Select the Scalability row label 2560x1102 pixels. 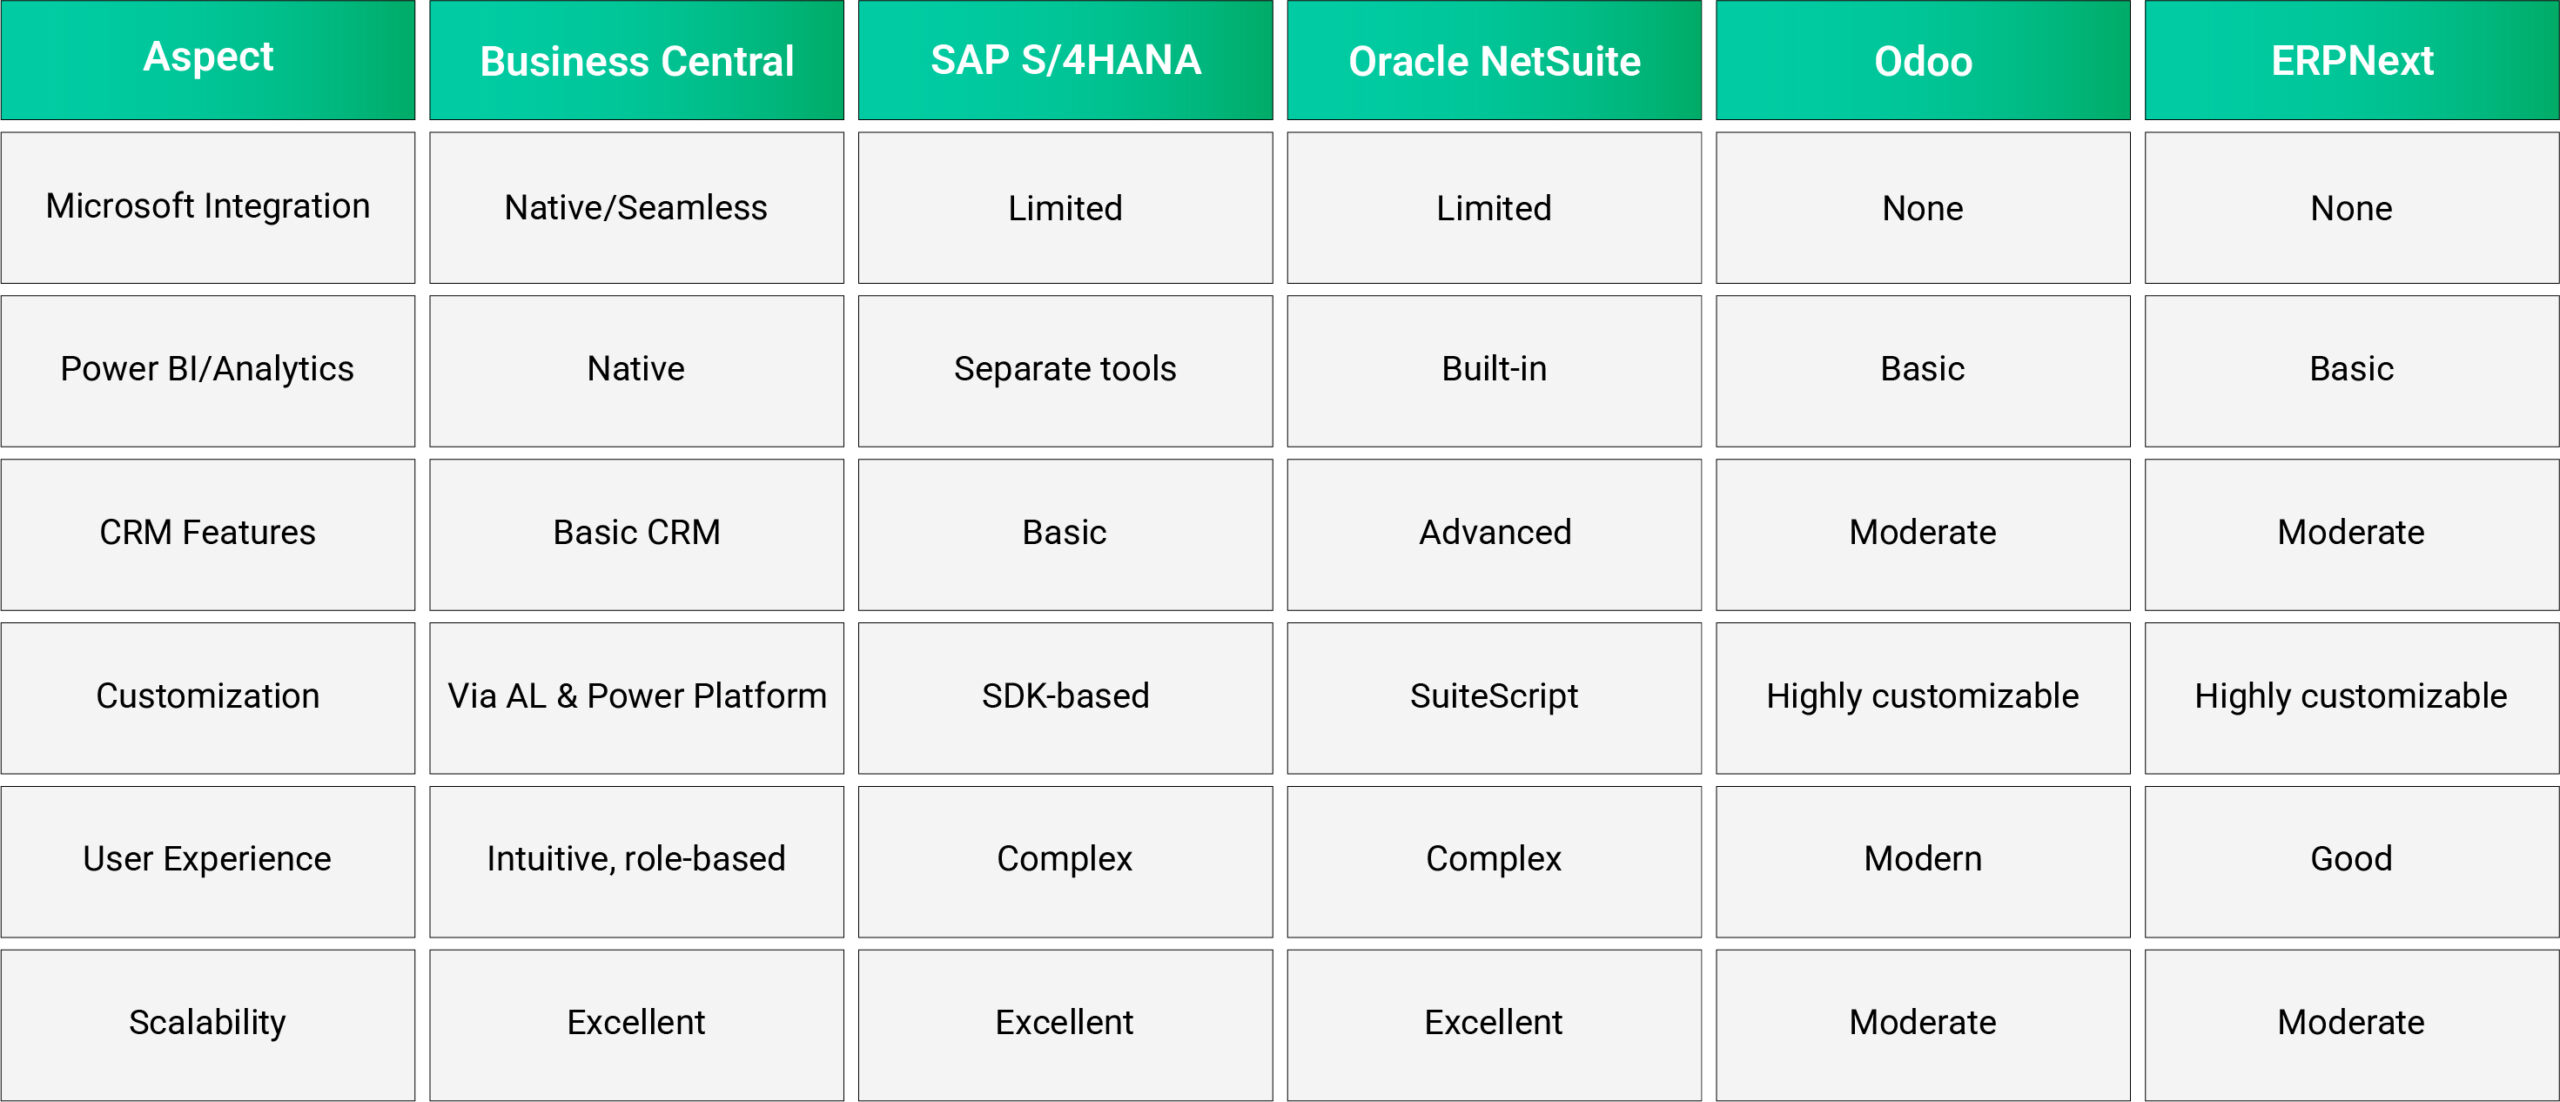[208, 1023]
